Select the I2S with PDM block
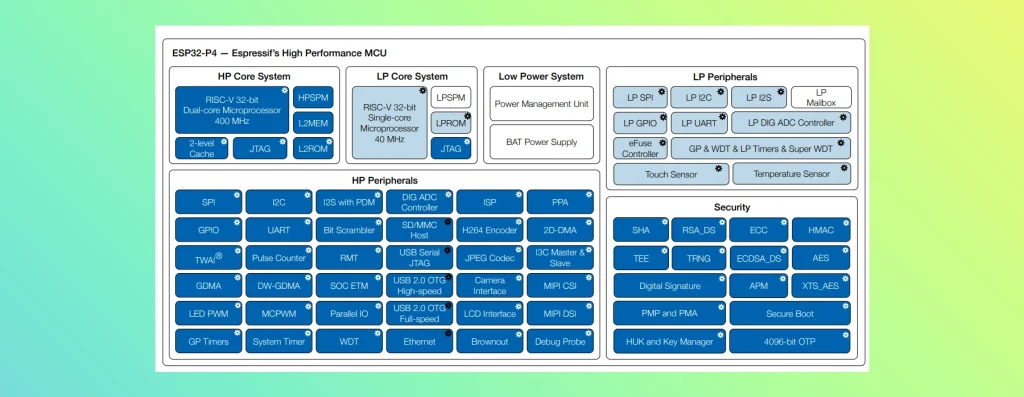1024x397 pixels. (x=349, y=202)
